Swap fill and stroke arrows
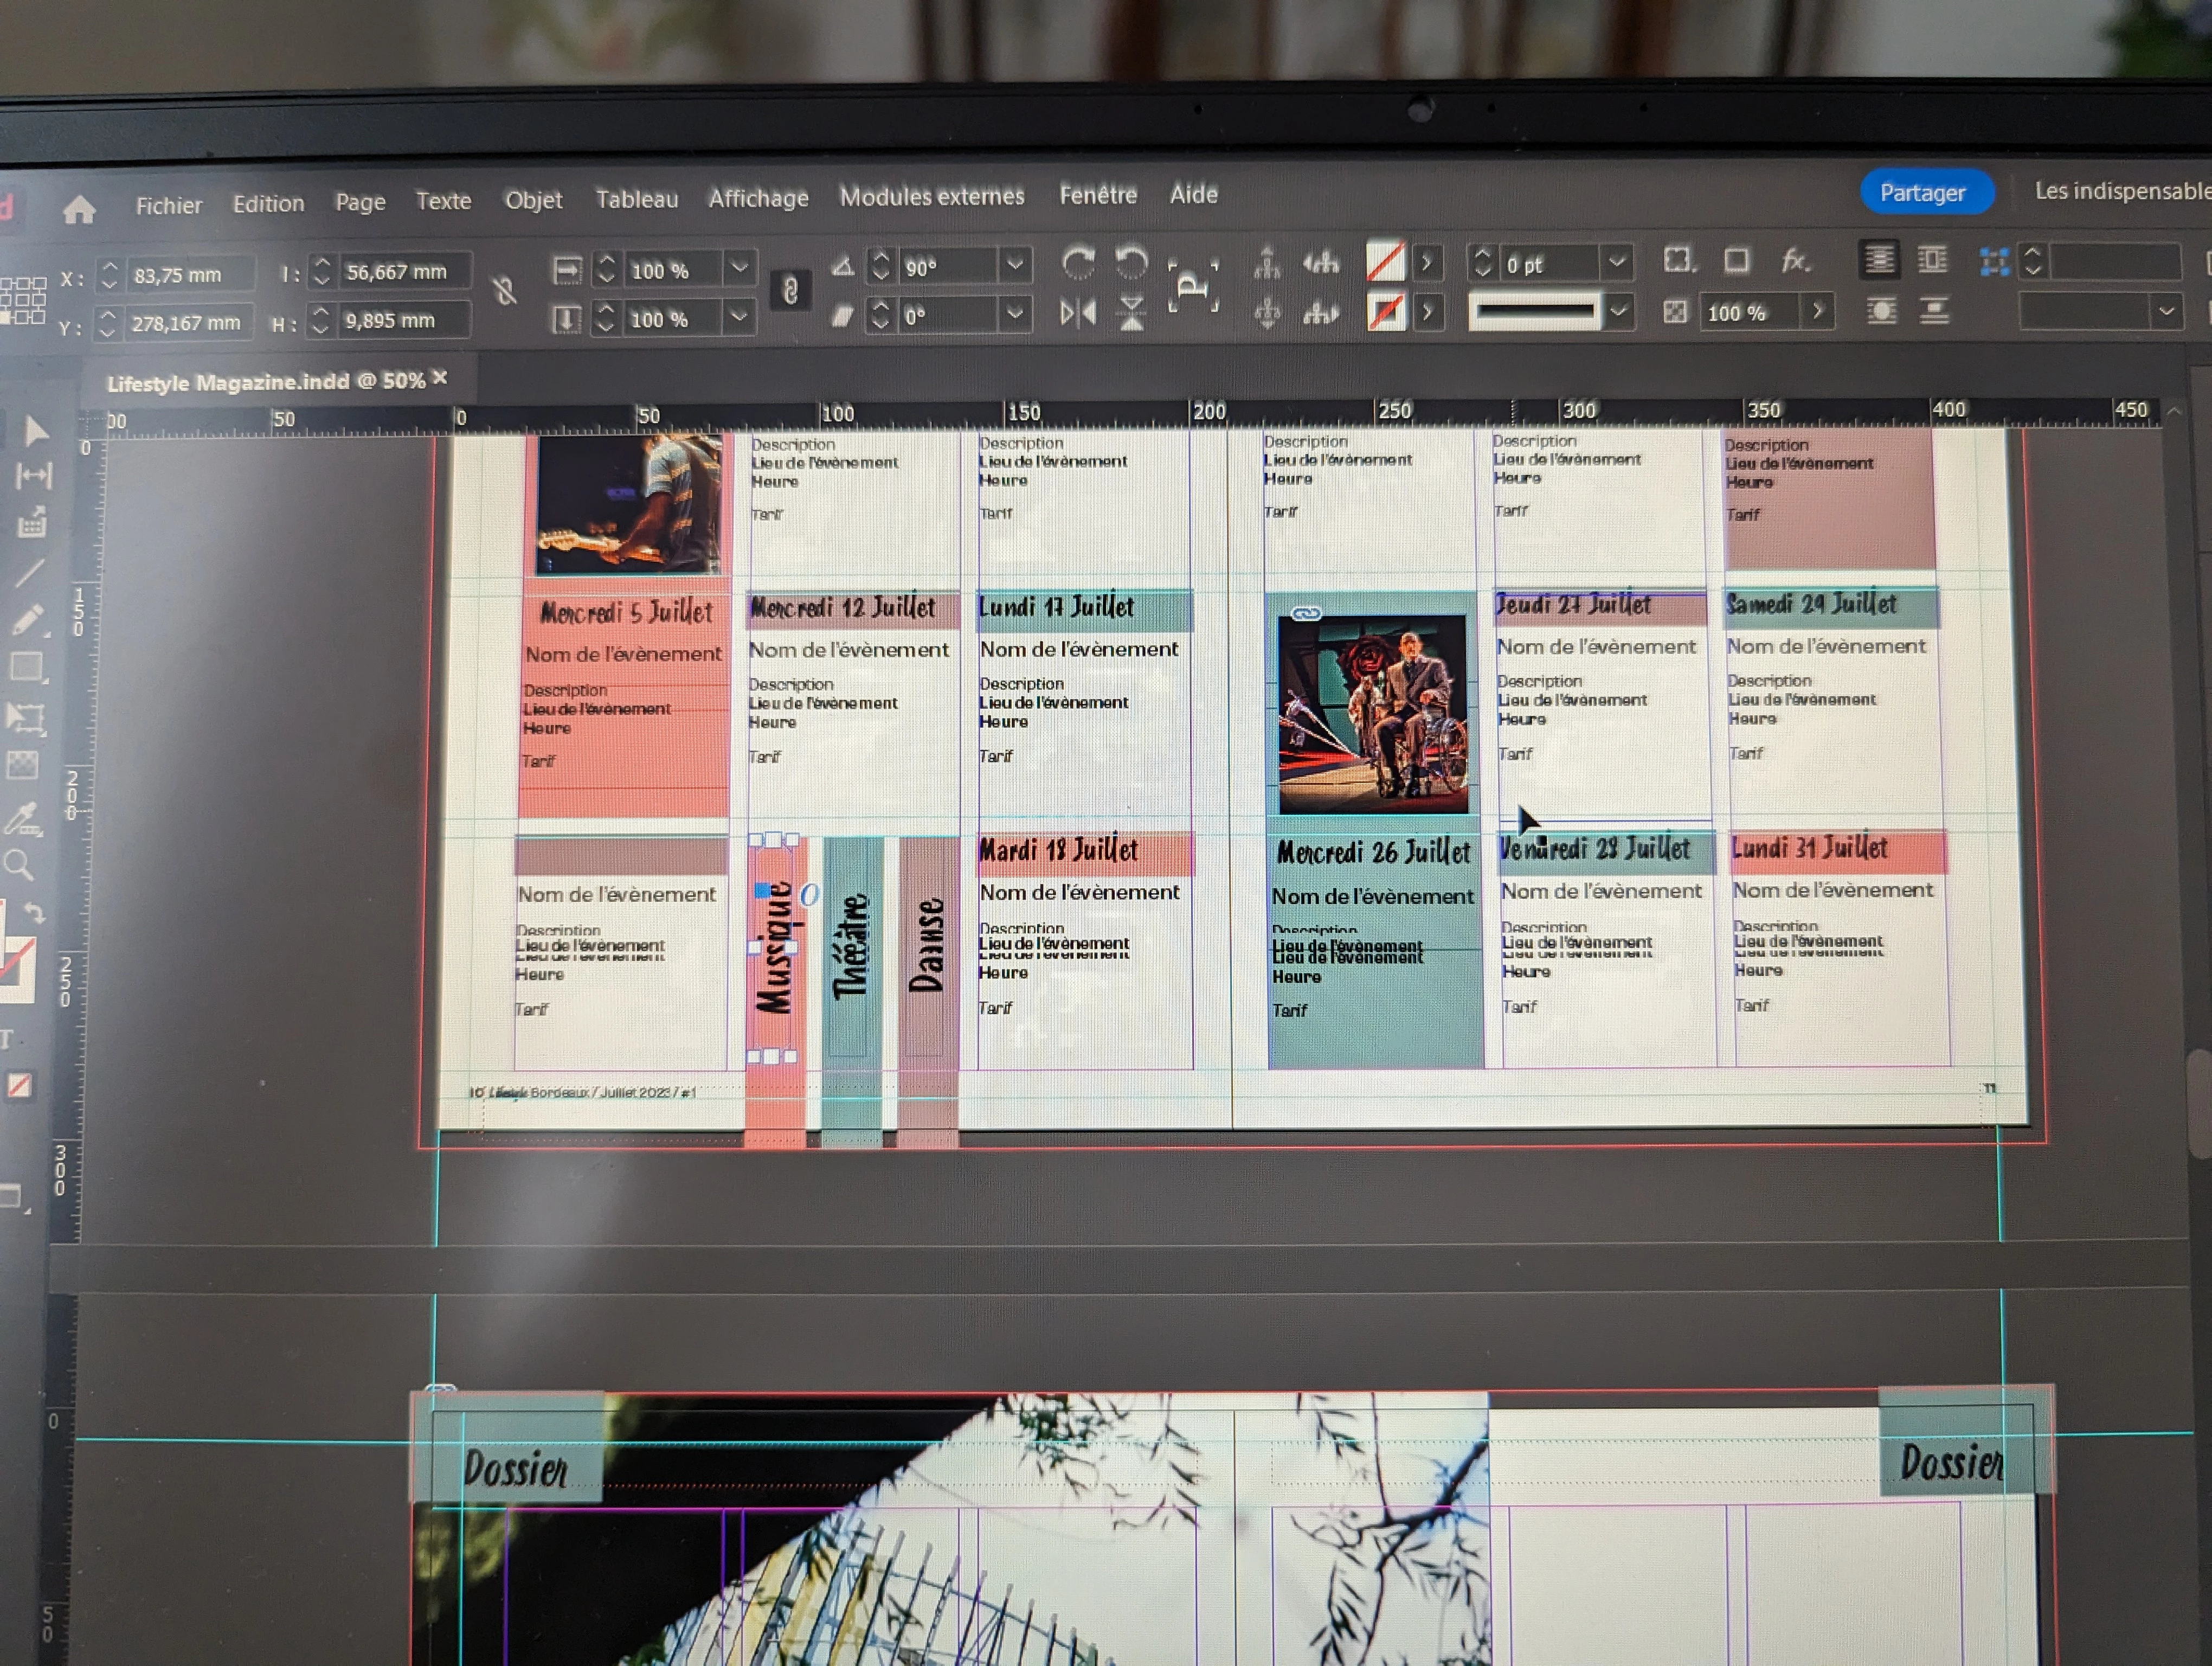 [34, 912]
